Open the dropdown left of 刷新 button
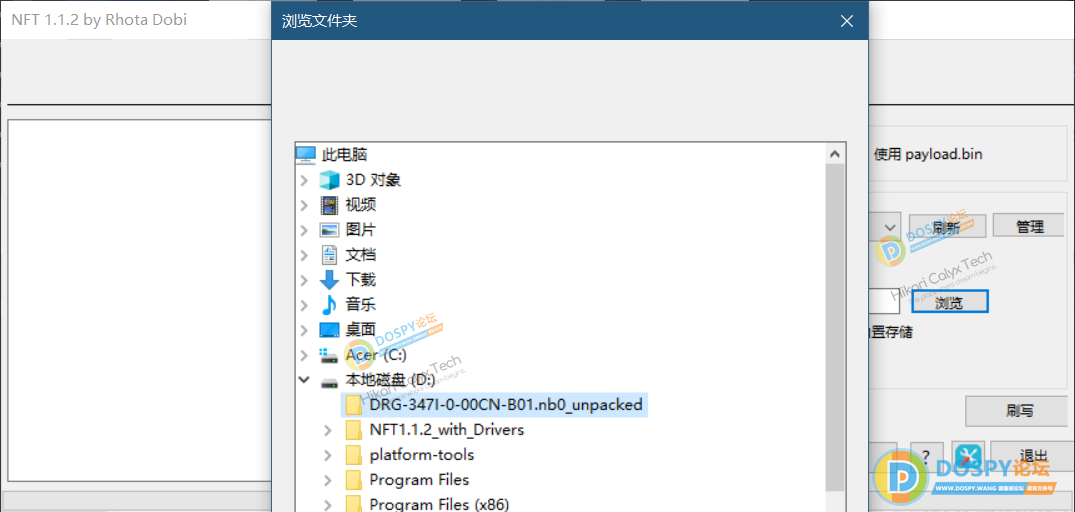This screenshot has height=512, width=1075. click(890, 227)
